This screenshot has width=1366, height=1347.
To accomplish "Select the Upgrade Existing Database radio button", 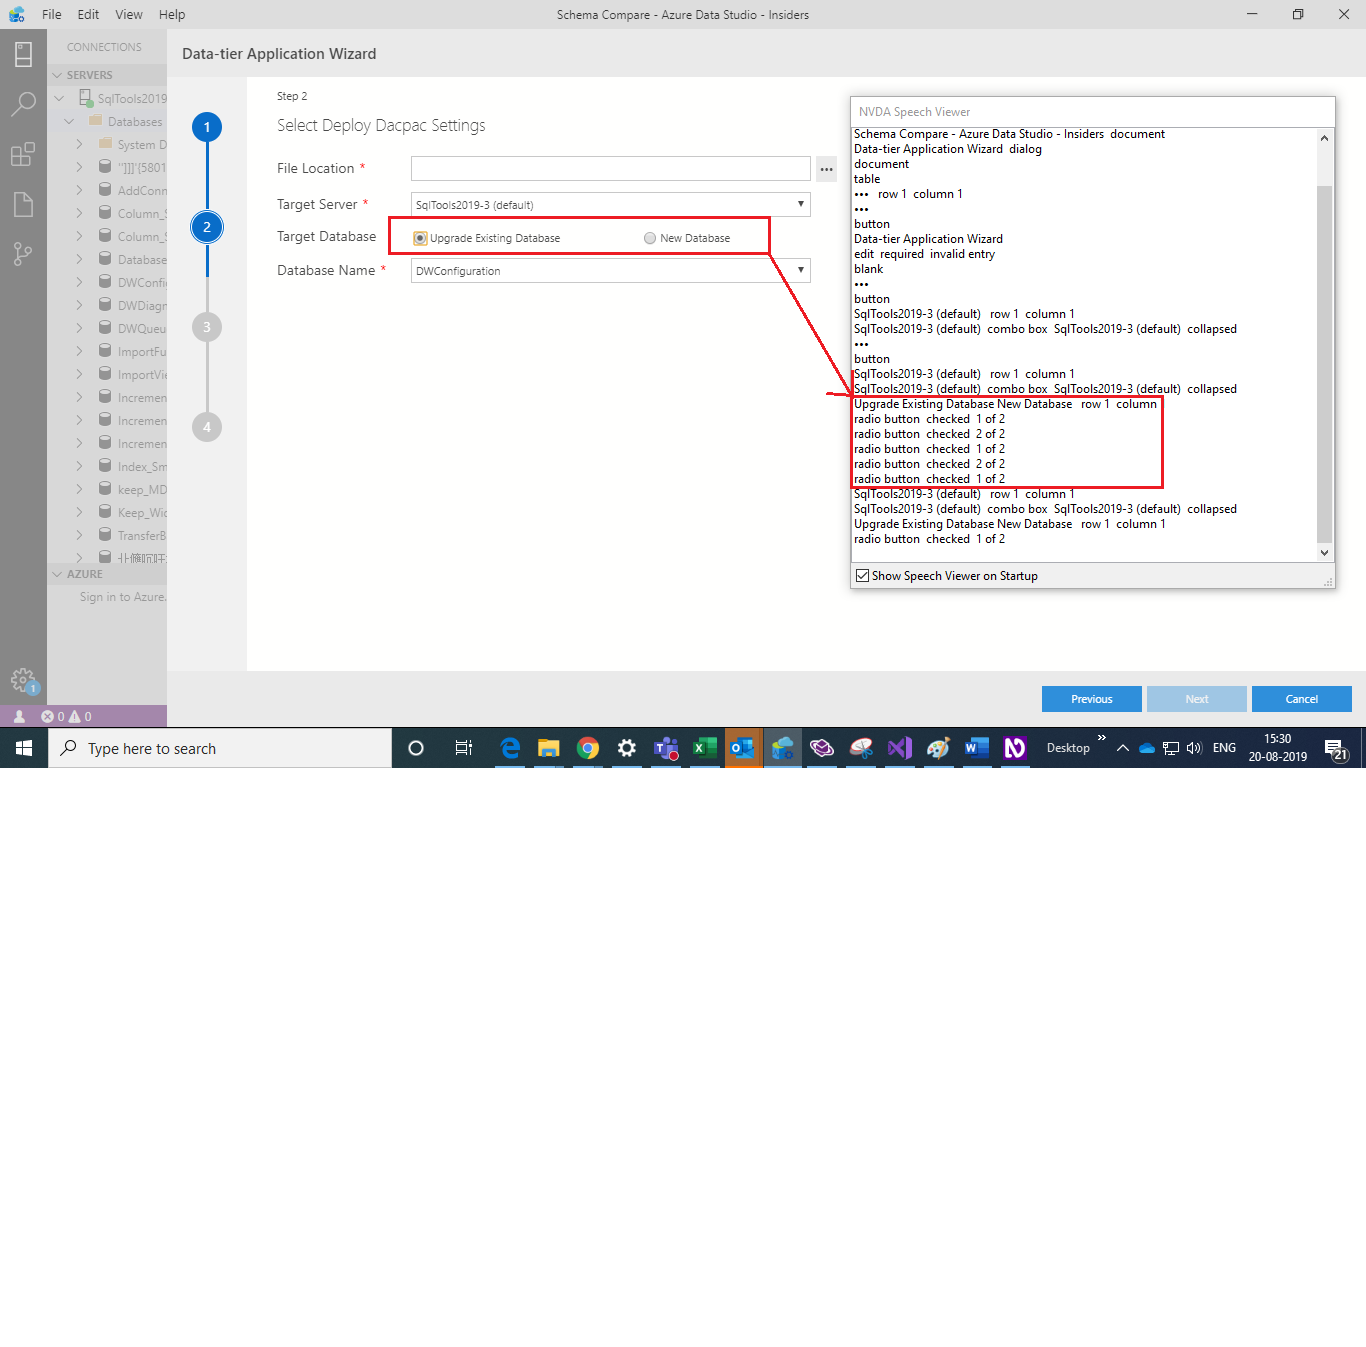I will tap(420, 238).
